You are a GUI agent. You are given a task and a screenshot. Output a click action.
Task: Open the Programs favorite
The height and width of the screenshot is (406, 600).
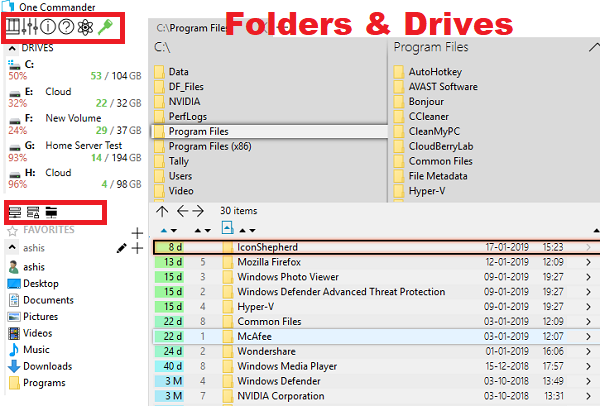[37, 383]
